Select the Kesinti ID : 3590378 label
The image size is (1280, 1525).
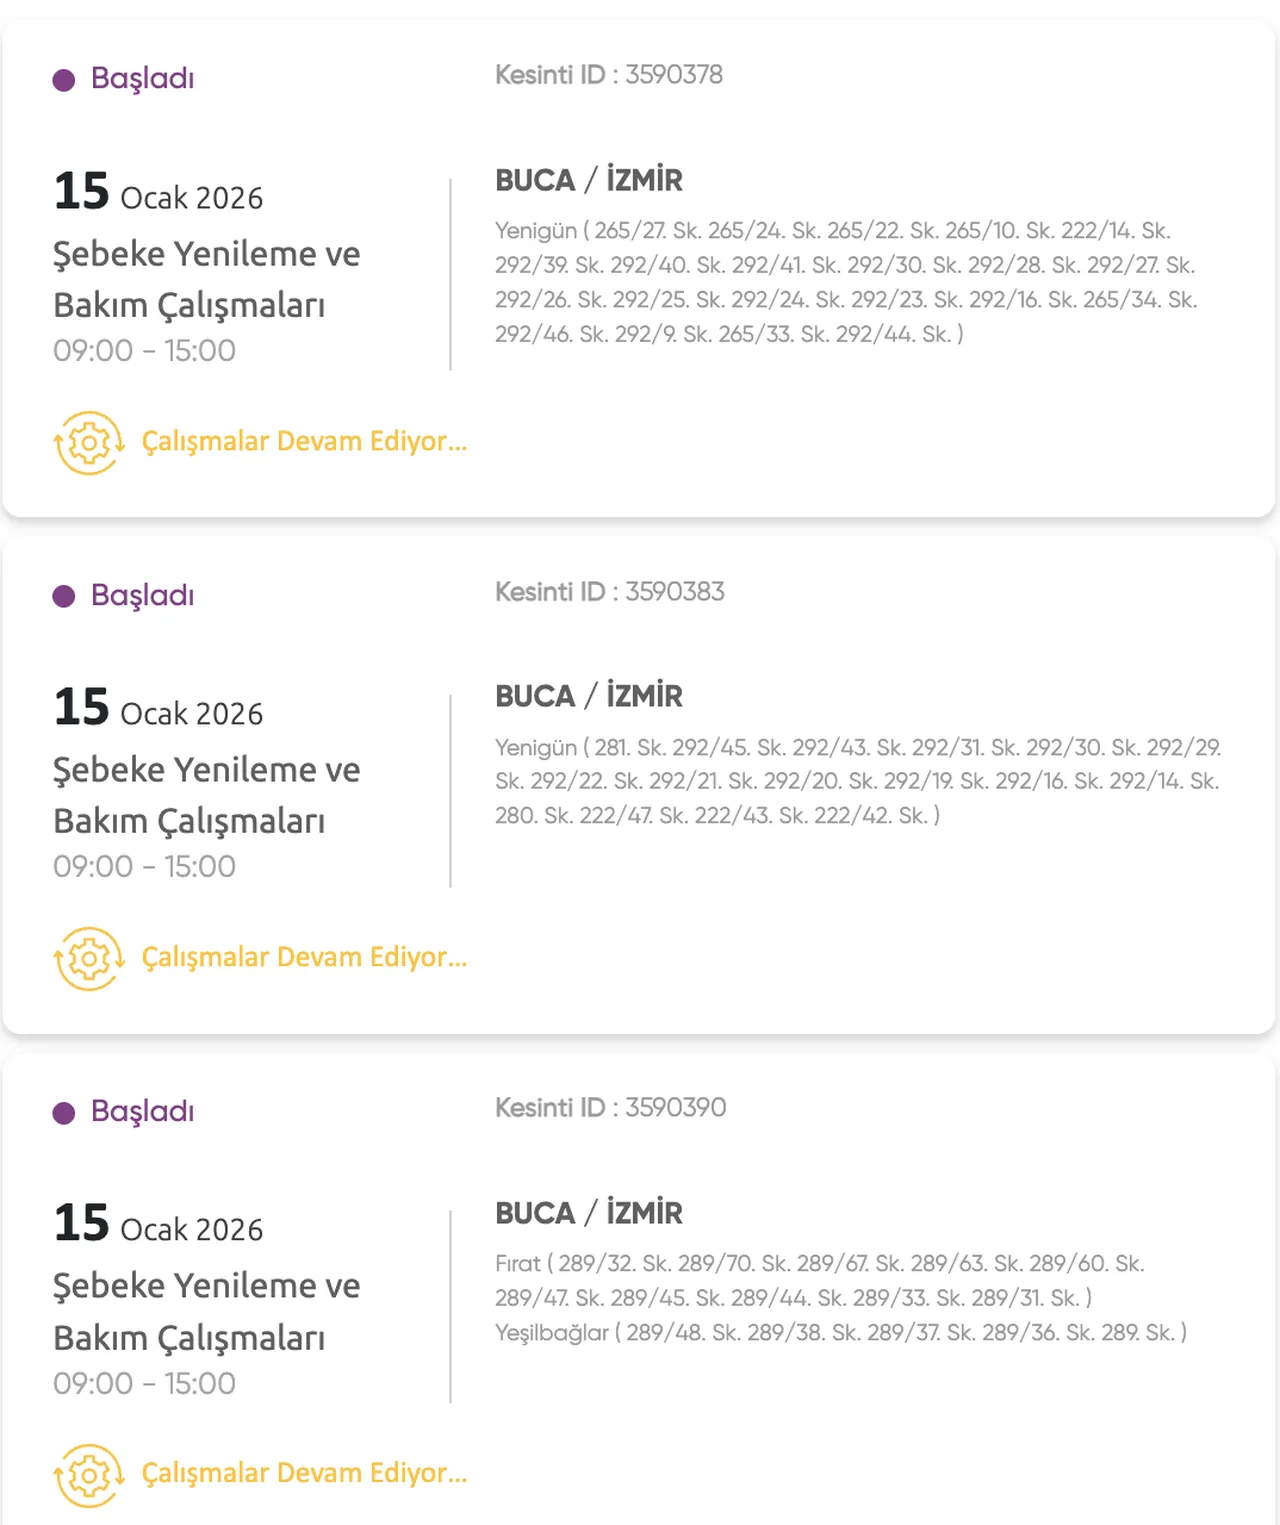tap(608, 75)
